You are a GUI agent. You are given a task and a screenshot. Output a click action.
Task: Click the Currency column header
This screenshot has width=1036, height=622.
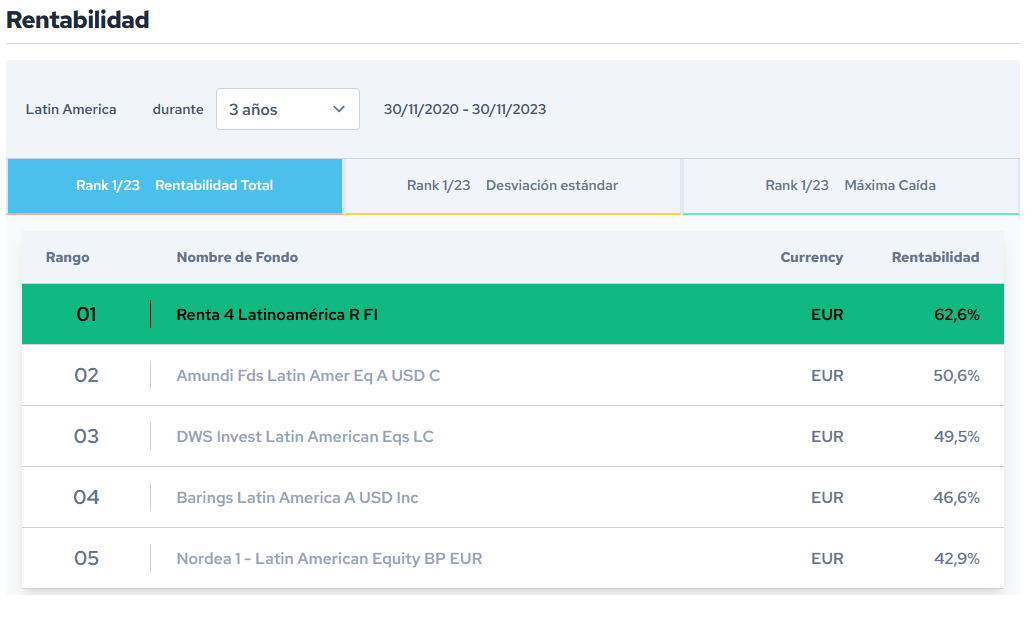(x=811, y=257)
